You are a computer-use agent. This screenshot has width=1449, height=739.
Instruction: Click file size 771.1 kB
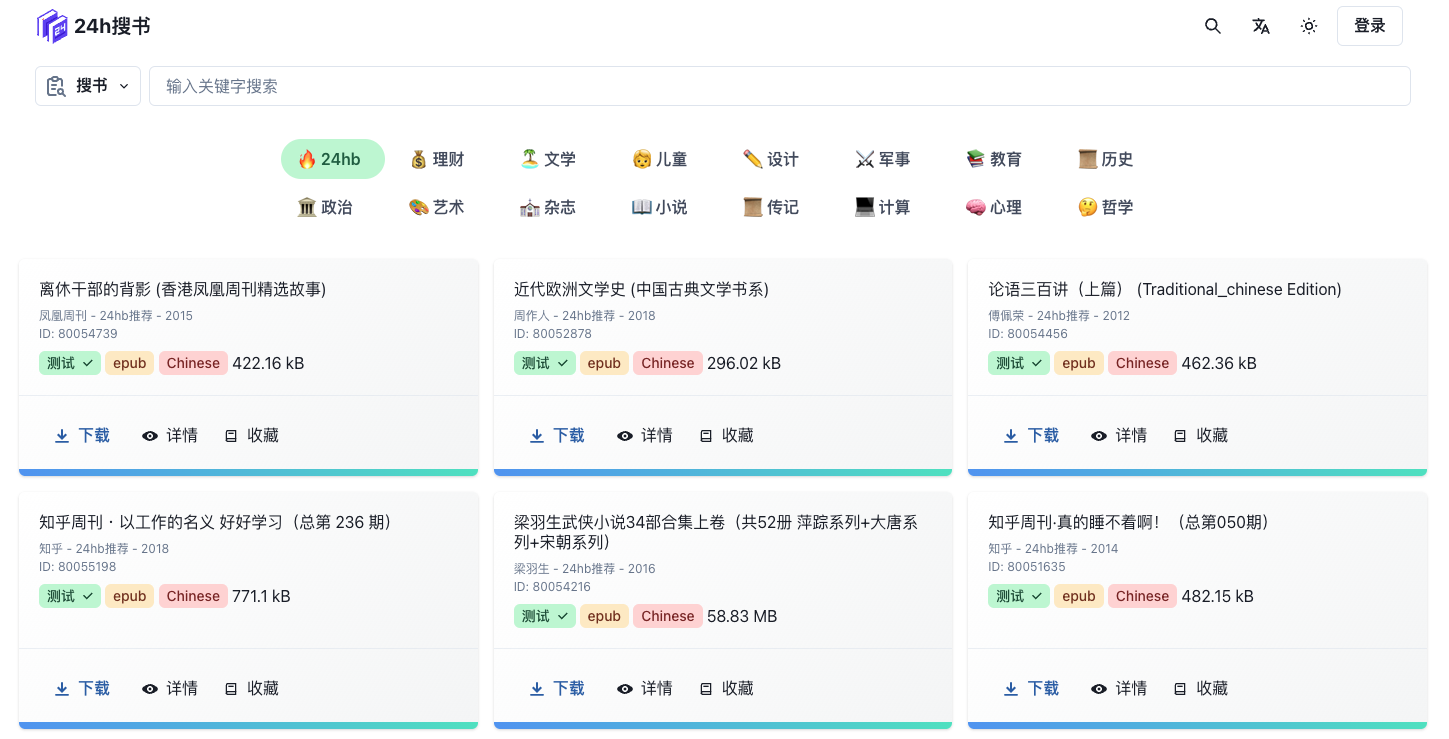click(x=261, y=596)
